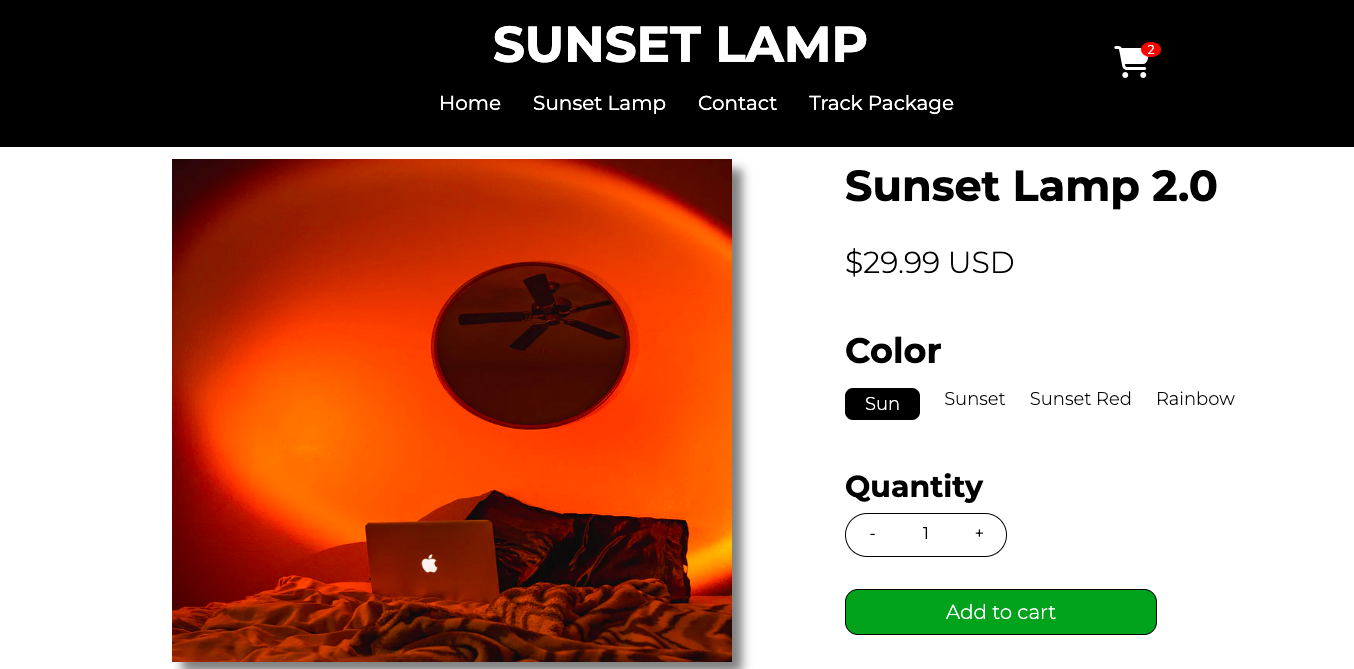Increase quantity with the plus button
Screen dimensions: 1354x669
pos(979,534)
